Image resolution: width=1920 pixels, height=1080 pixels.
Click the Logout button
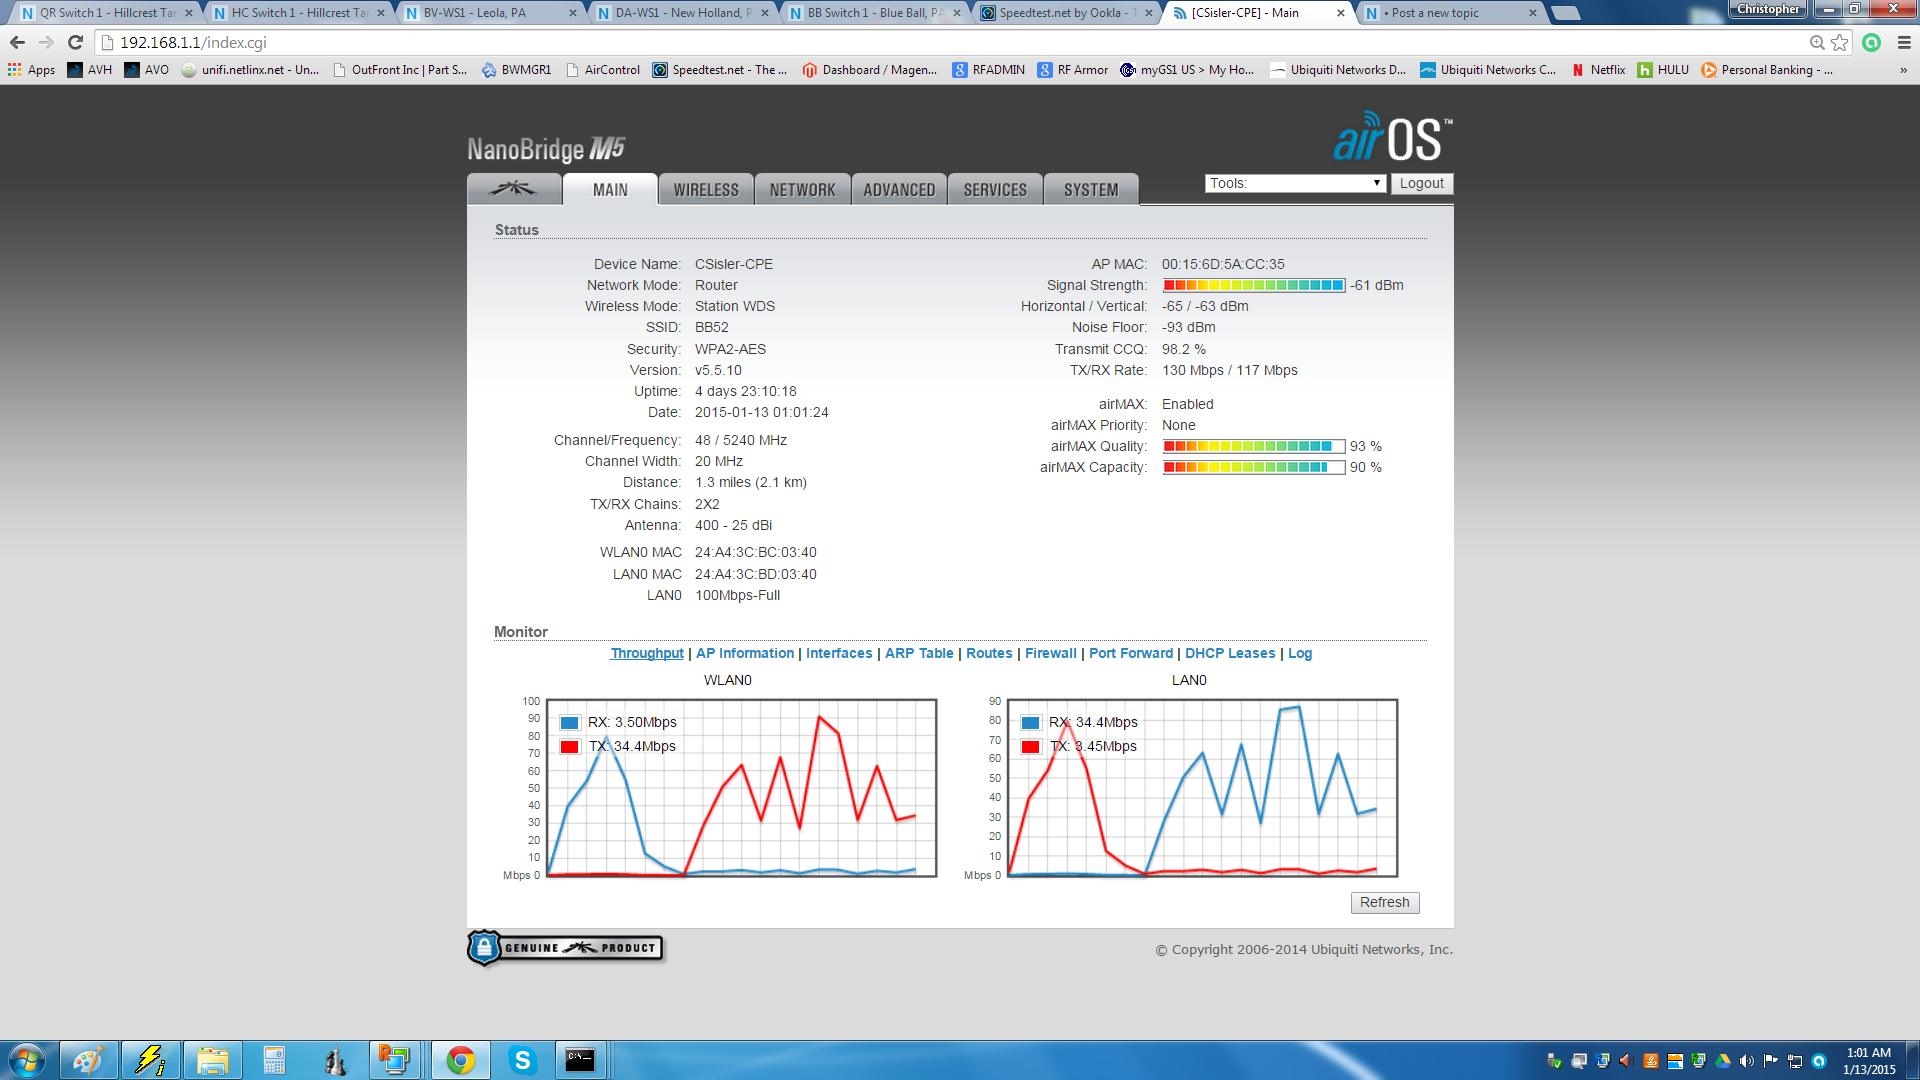point(1421,183)
